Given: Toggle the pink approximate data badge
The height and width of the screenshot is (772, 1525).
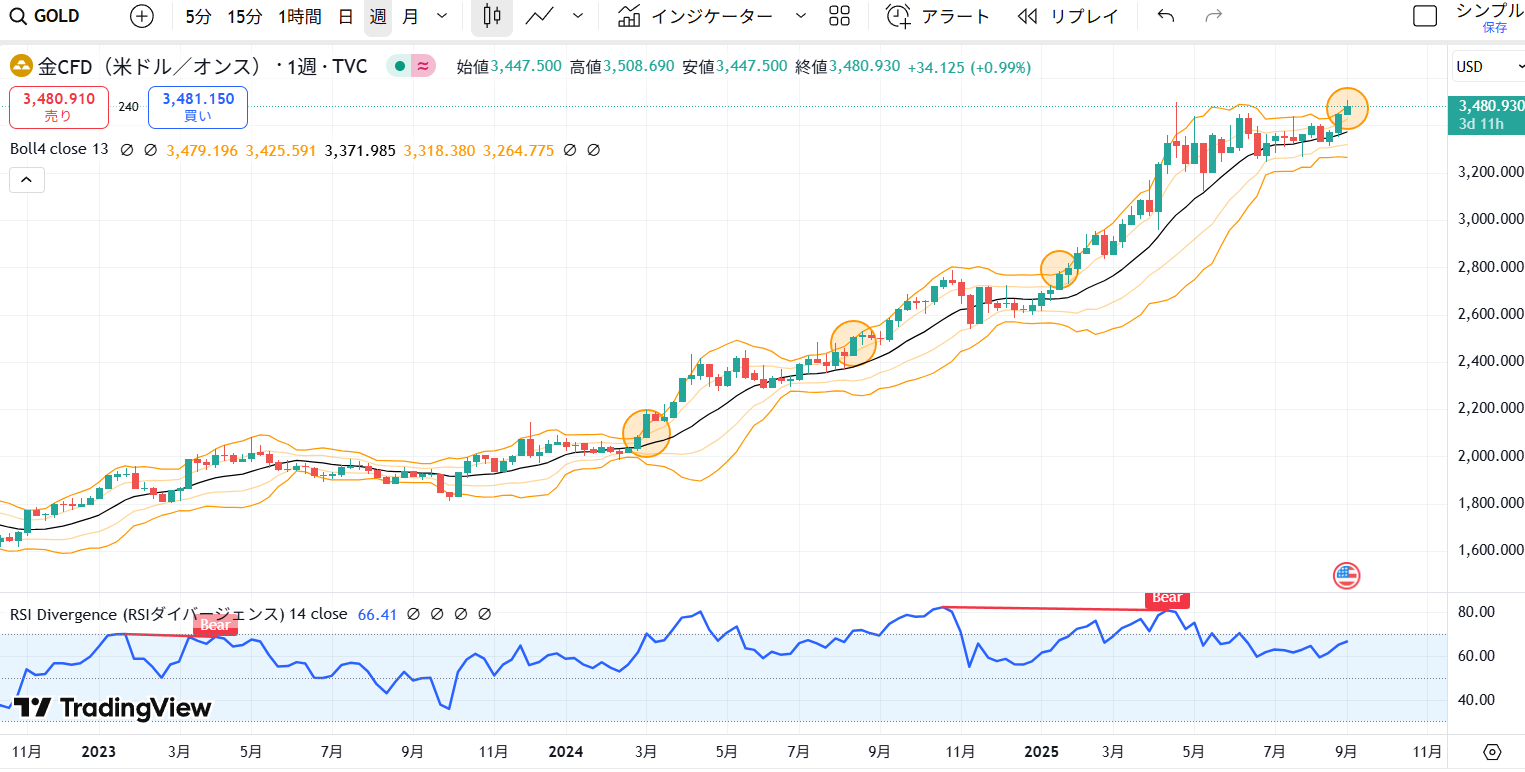Looking at the screenshot, I should 424,67.
